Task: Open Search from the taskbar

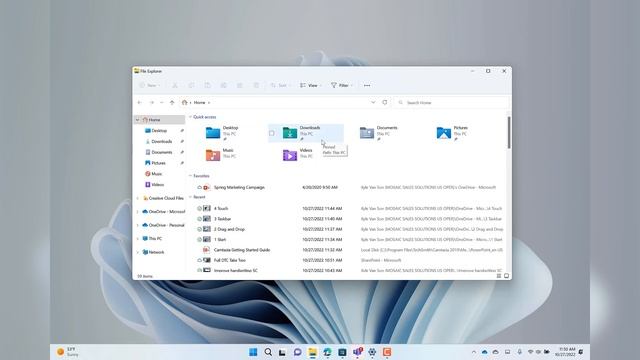Action: pyautogui.click(x=268, y=352)
